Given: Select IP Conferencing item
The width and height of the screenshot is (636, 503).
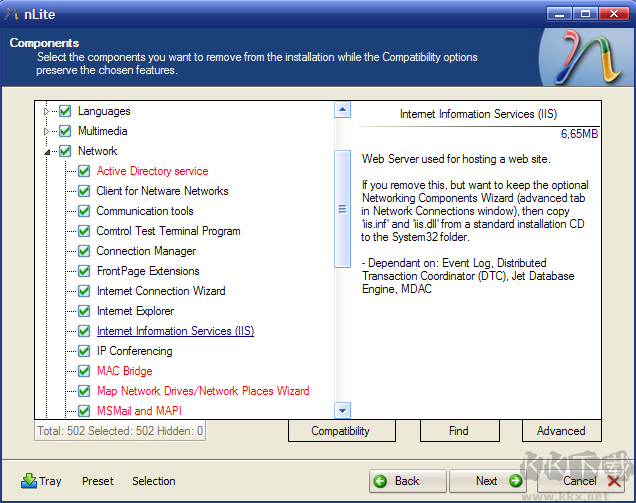Looking at the screenshot, I should [134, 351].
